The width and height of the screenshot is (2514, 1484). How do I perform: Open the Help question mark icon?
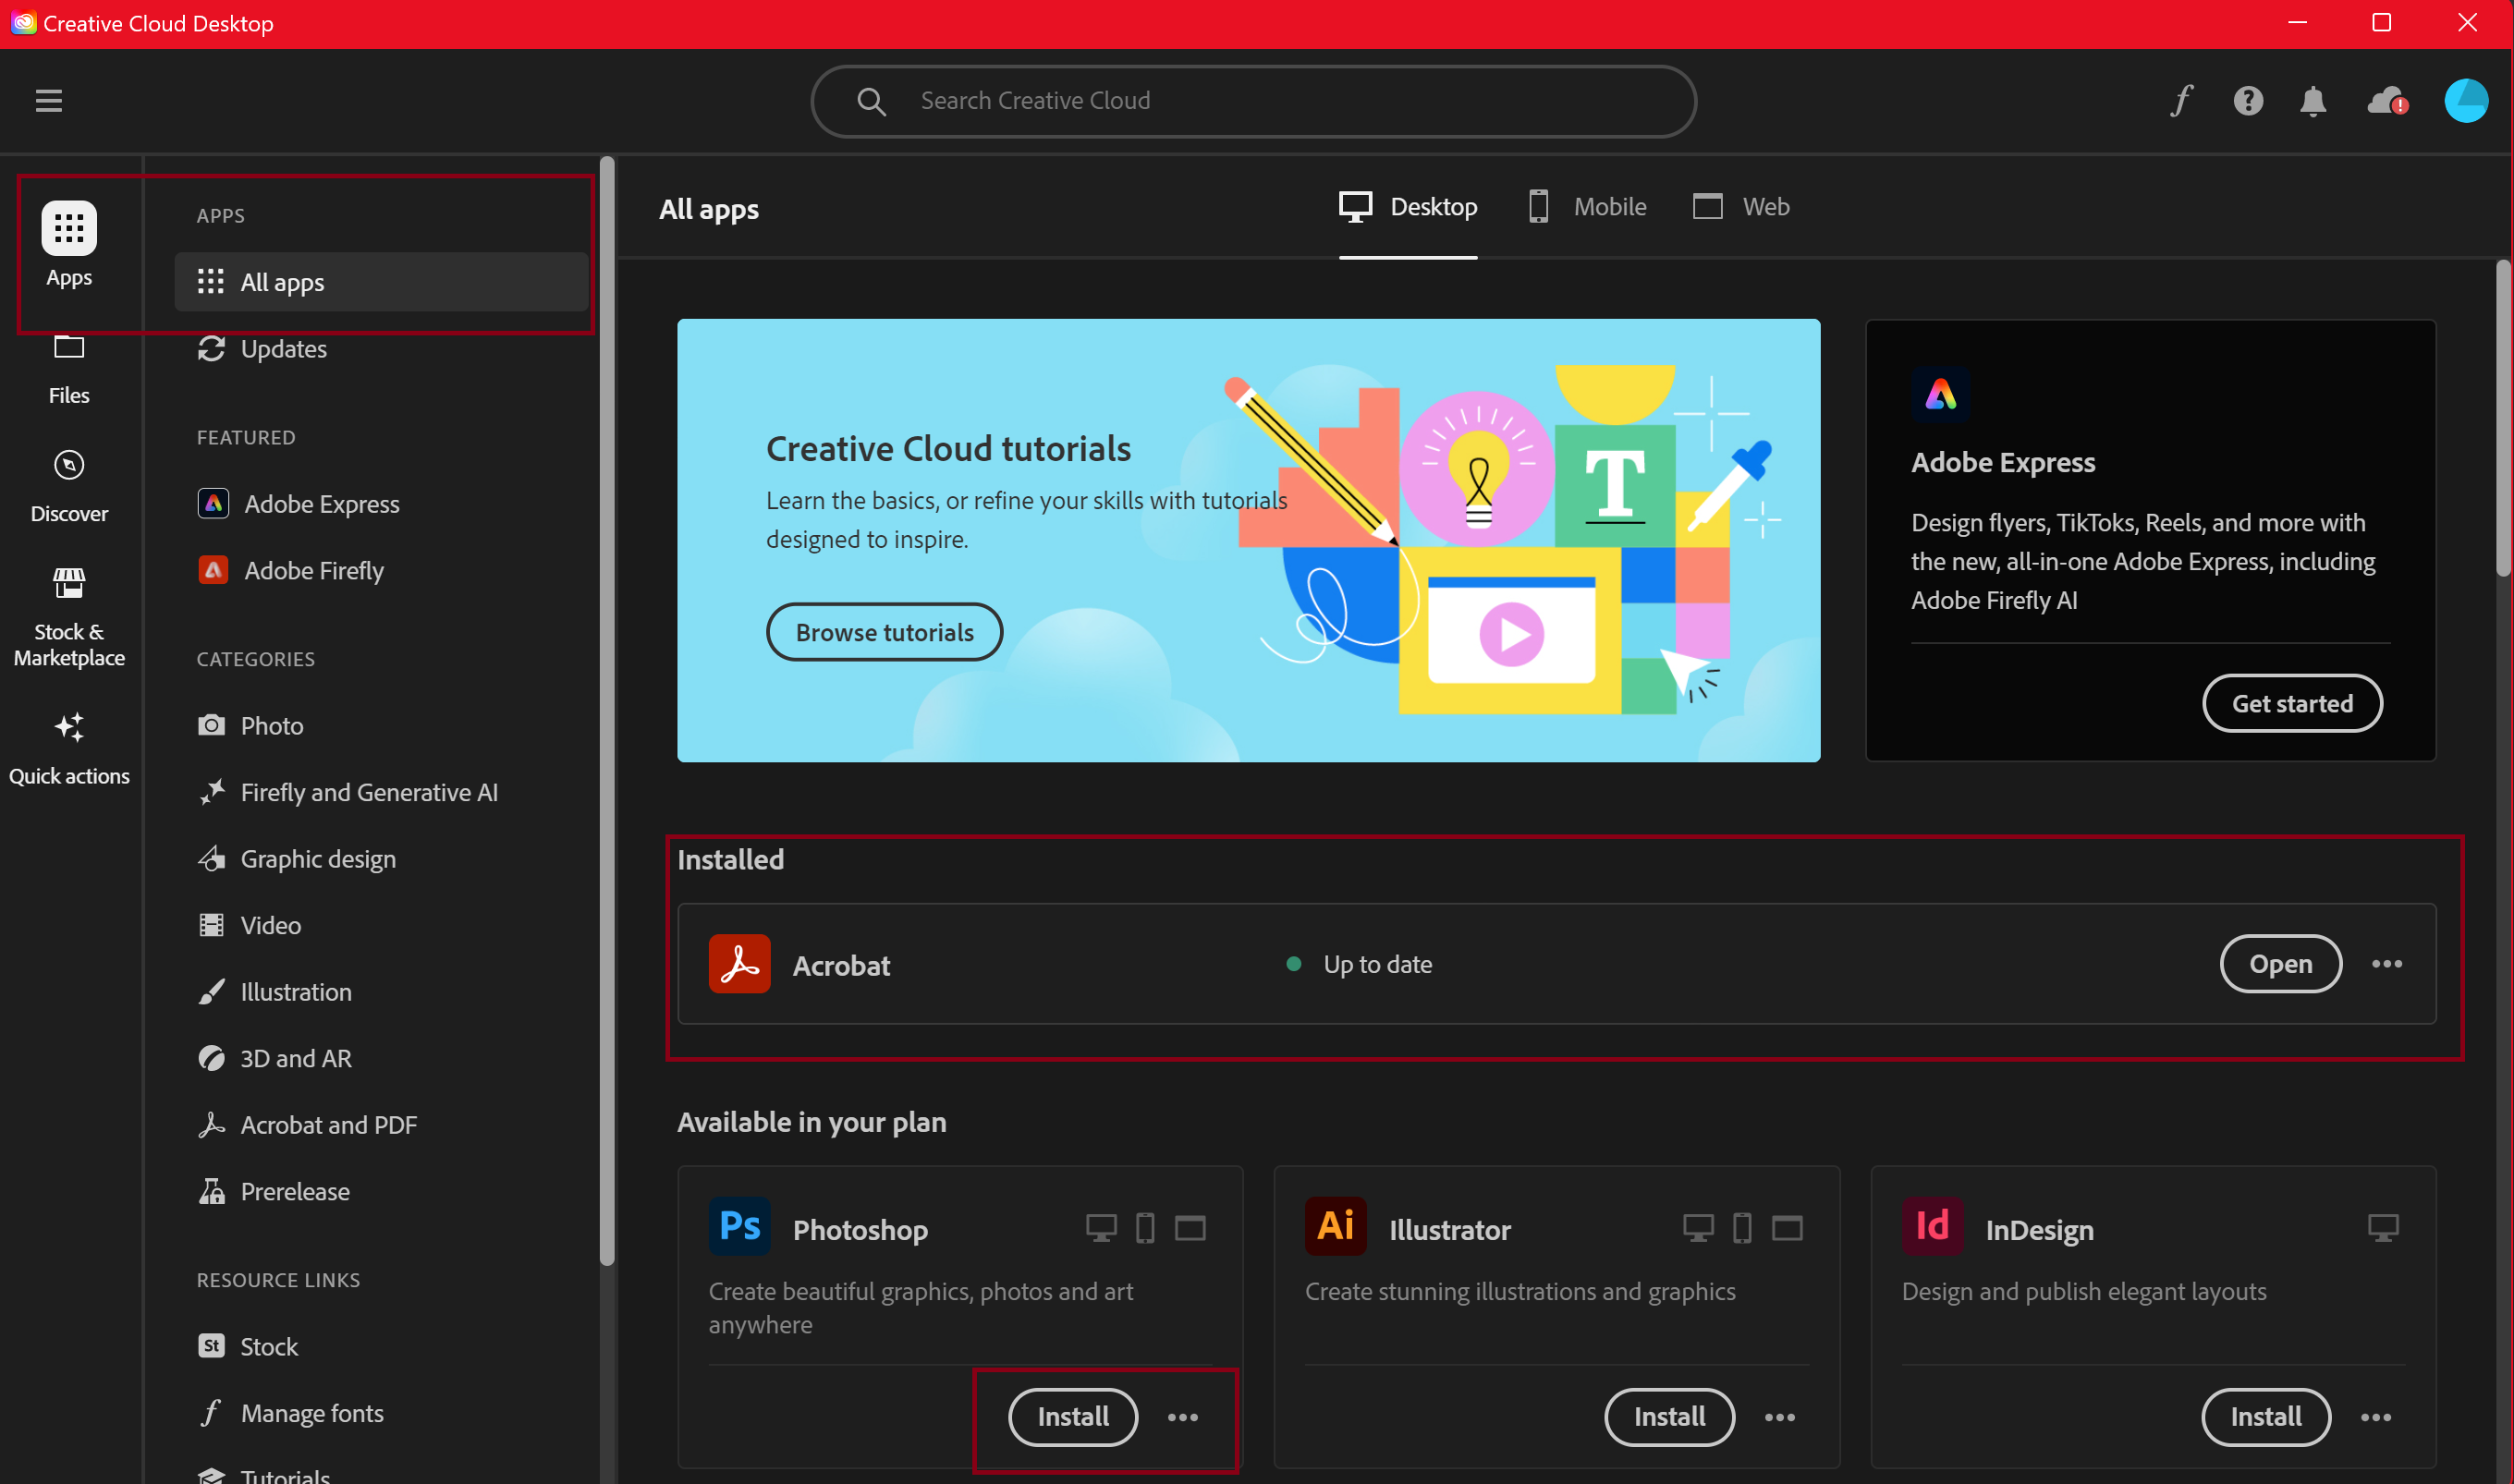point(2248,100)
